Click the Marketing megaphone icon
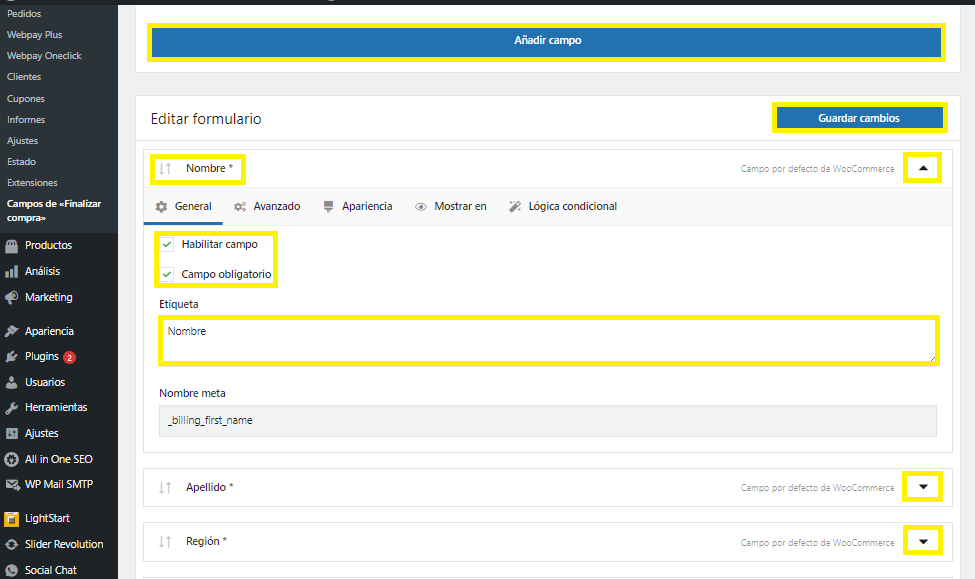This screenshot has width=975, height=579. [12, 298]
